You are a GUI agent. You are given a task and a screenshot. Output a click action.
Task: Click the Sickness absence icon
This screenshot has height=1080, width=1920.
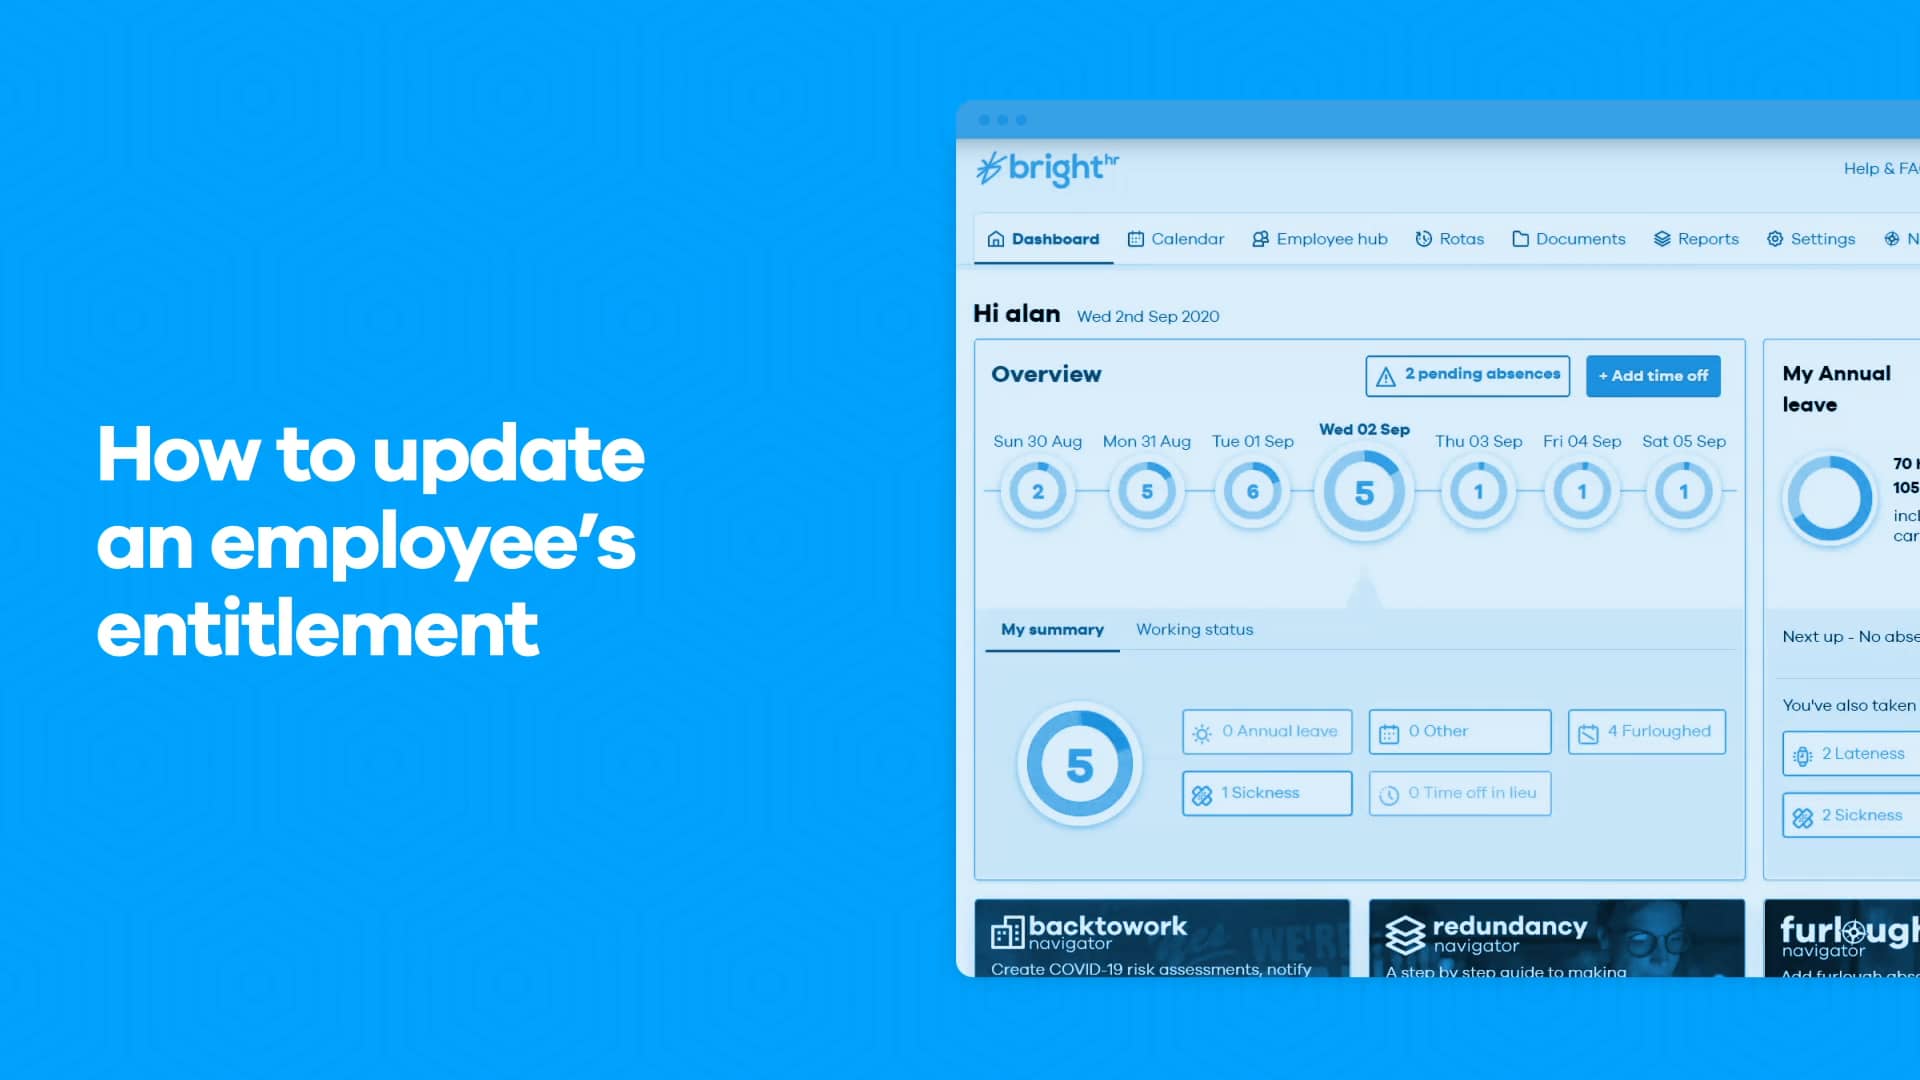[1201, 793]
